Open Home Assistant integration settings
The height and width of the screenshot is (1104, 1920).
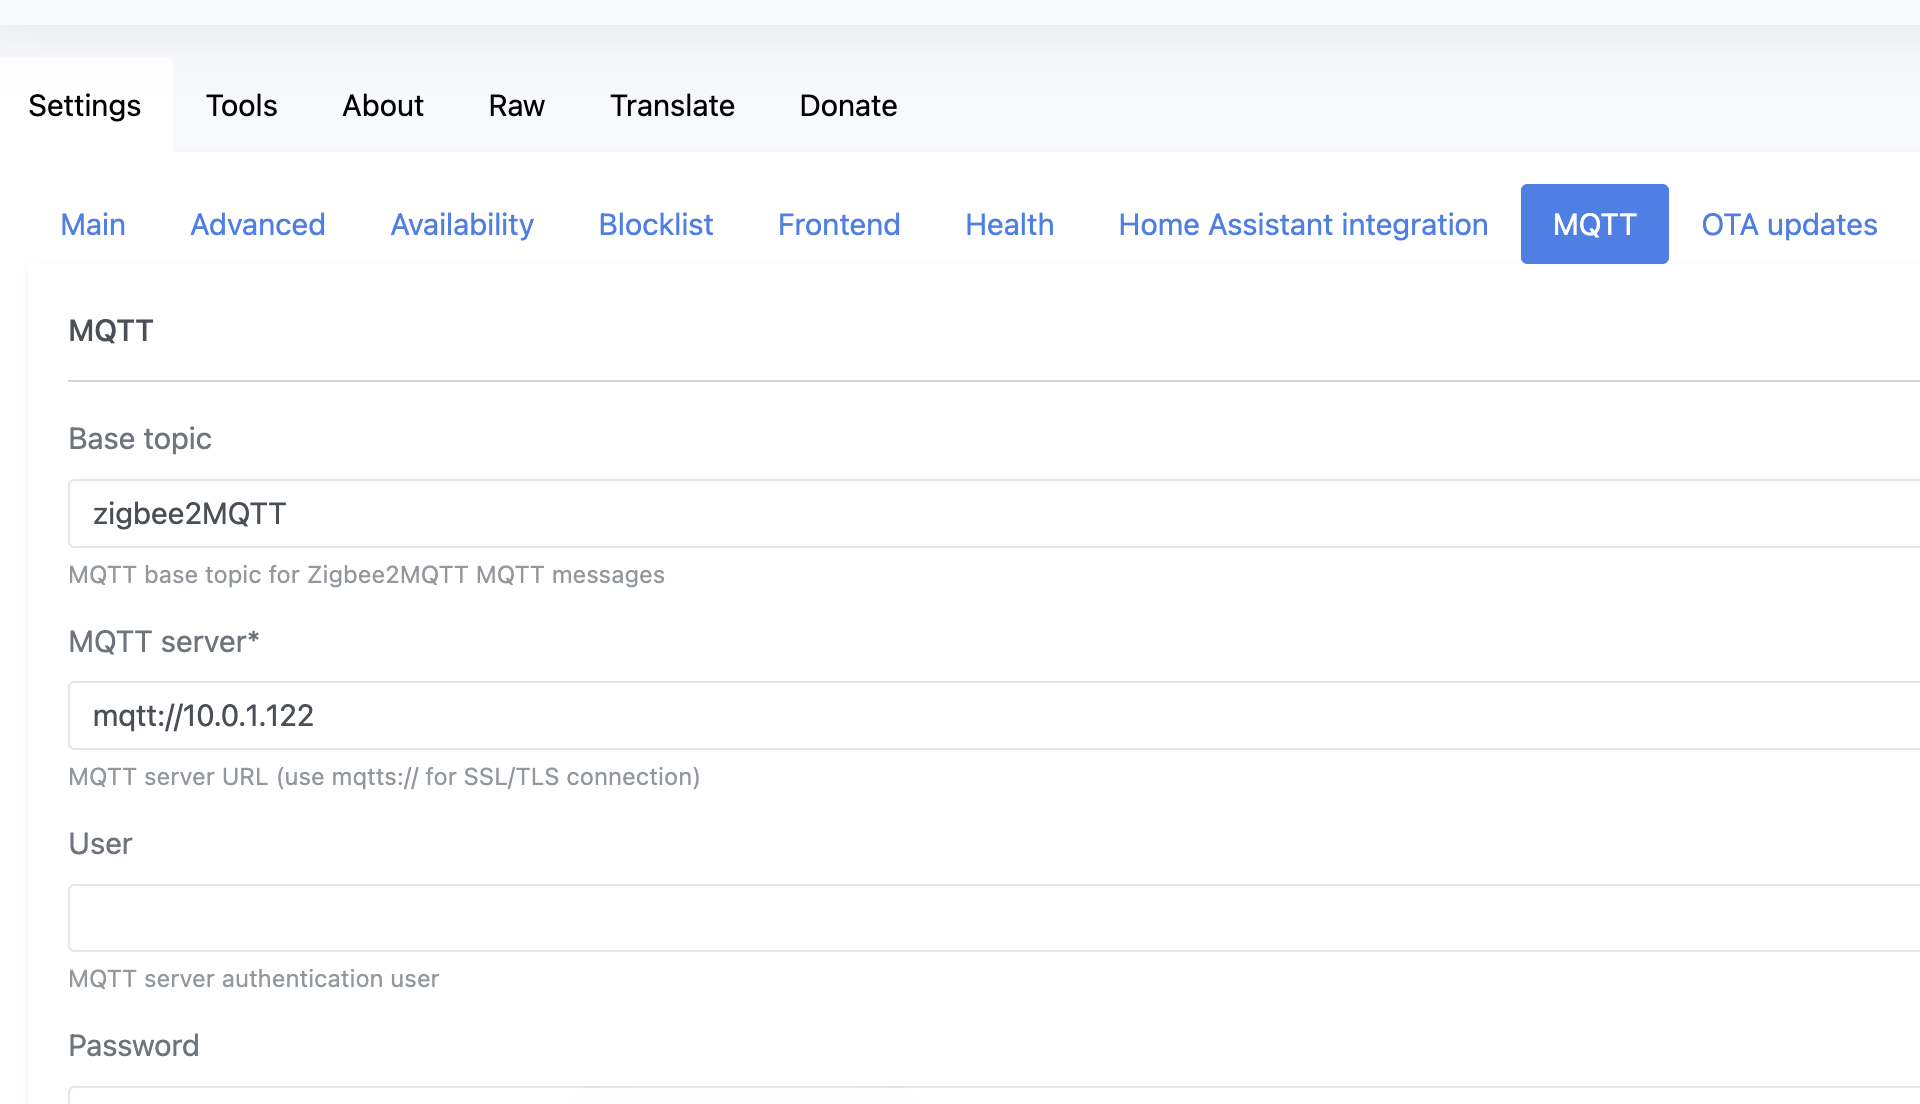point(1302,224)
